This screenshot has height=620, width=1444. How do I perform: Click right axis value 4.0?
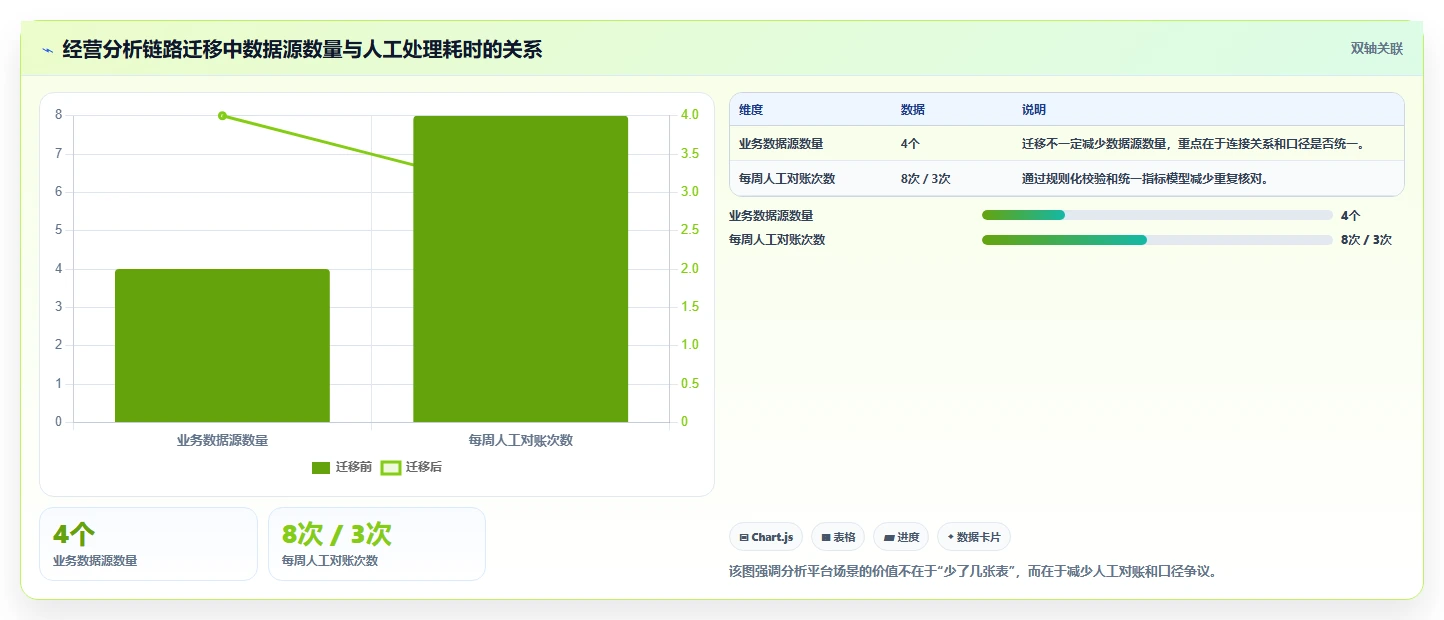690,115
